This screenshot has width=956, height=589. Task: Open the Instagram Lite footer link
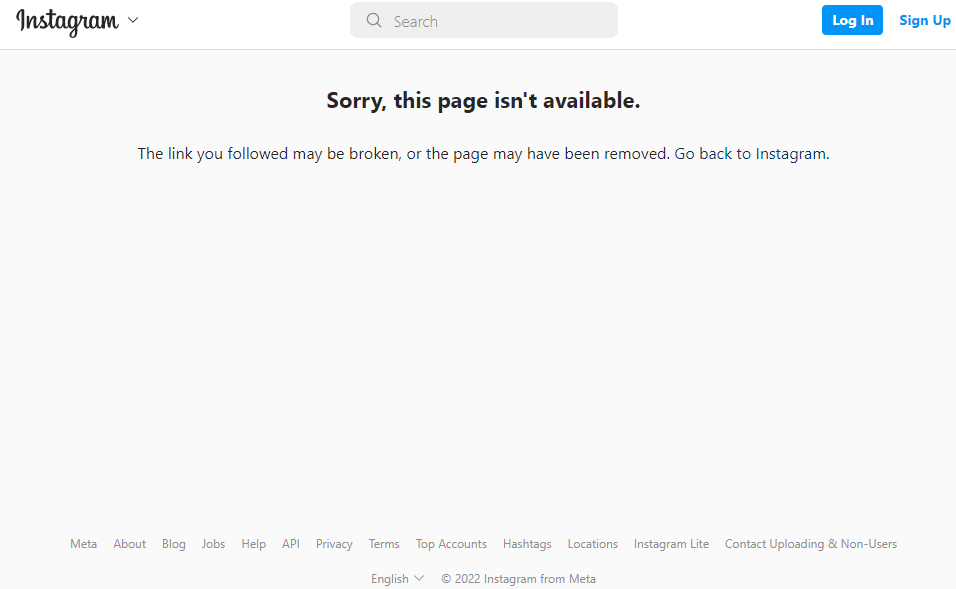point(671,544)
